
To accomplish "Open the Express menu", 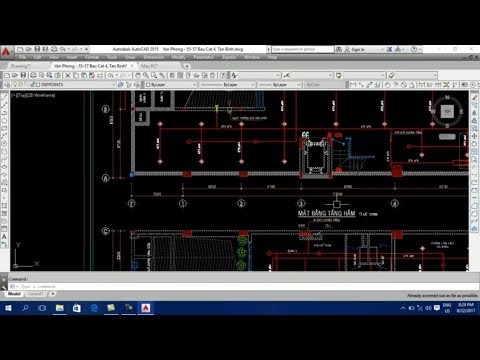I will (229, 57).
